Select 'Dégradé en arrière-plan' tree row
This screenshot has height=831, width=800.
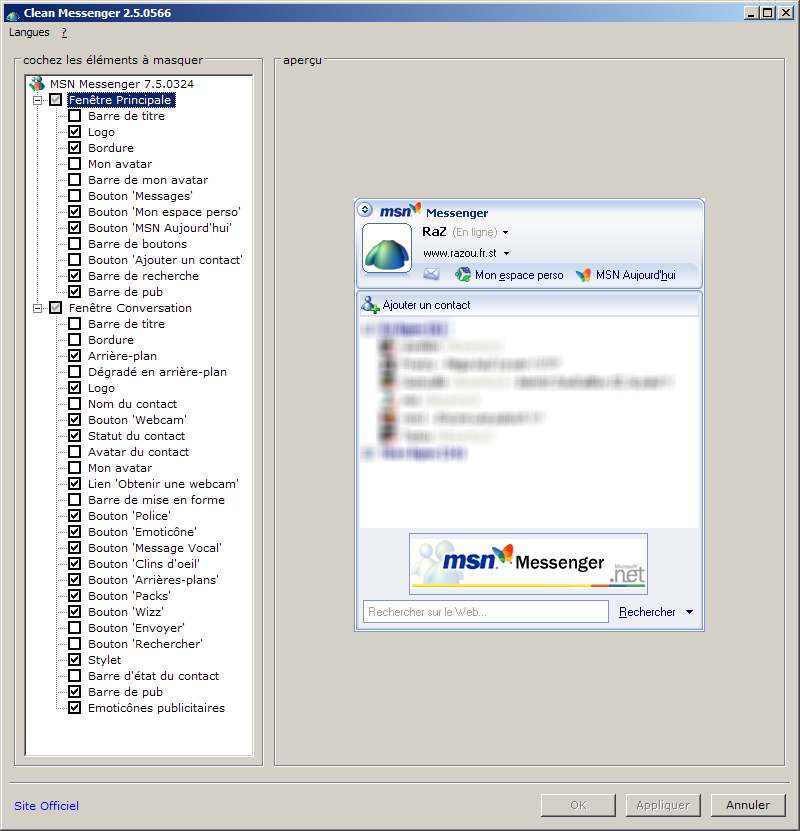pyautogui.click(x=157, y=372)
